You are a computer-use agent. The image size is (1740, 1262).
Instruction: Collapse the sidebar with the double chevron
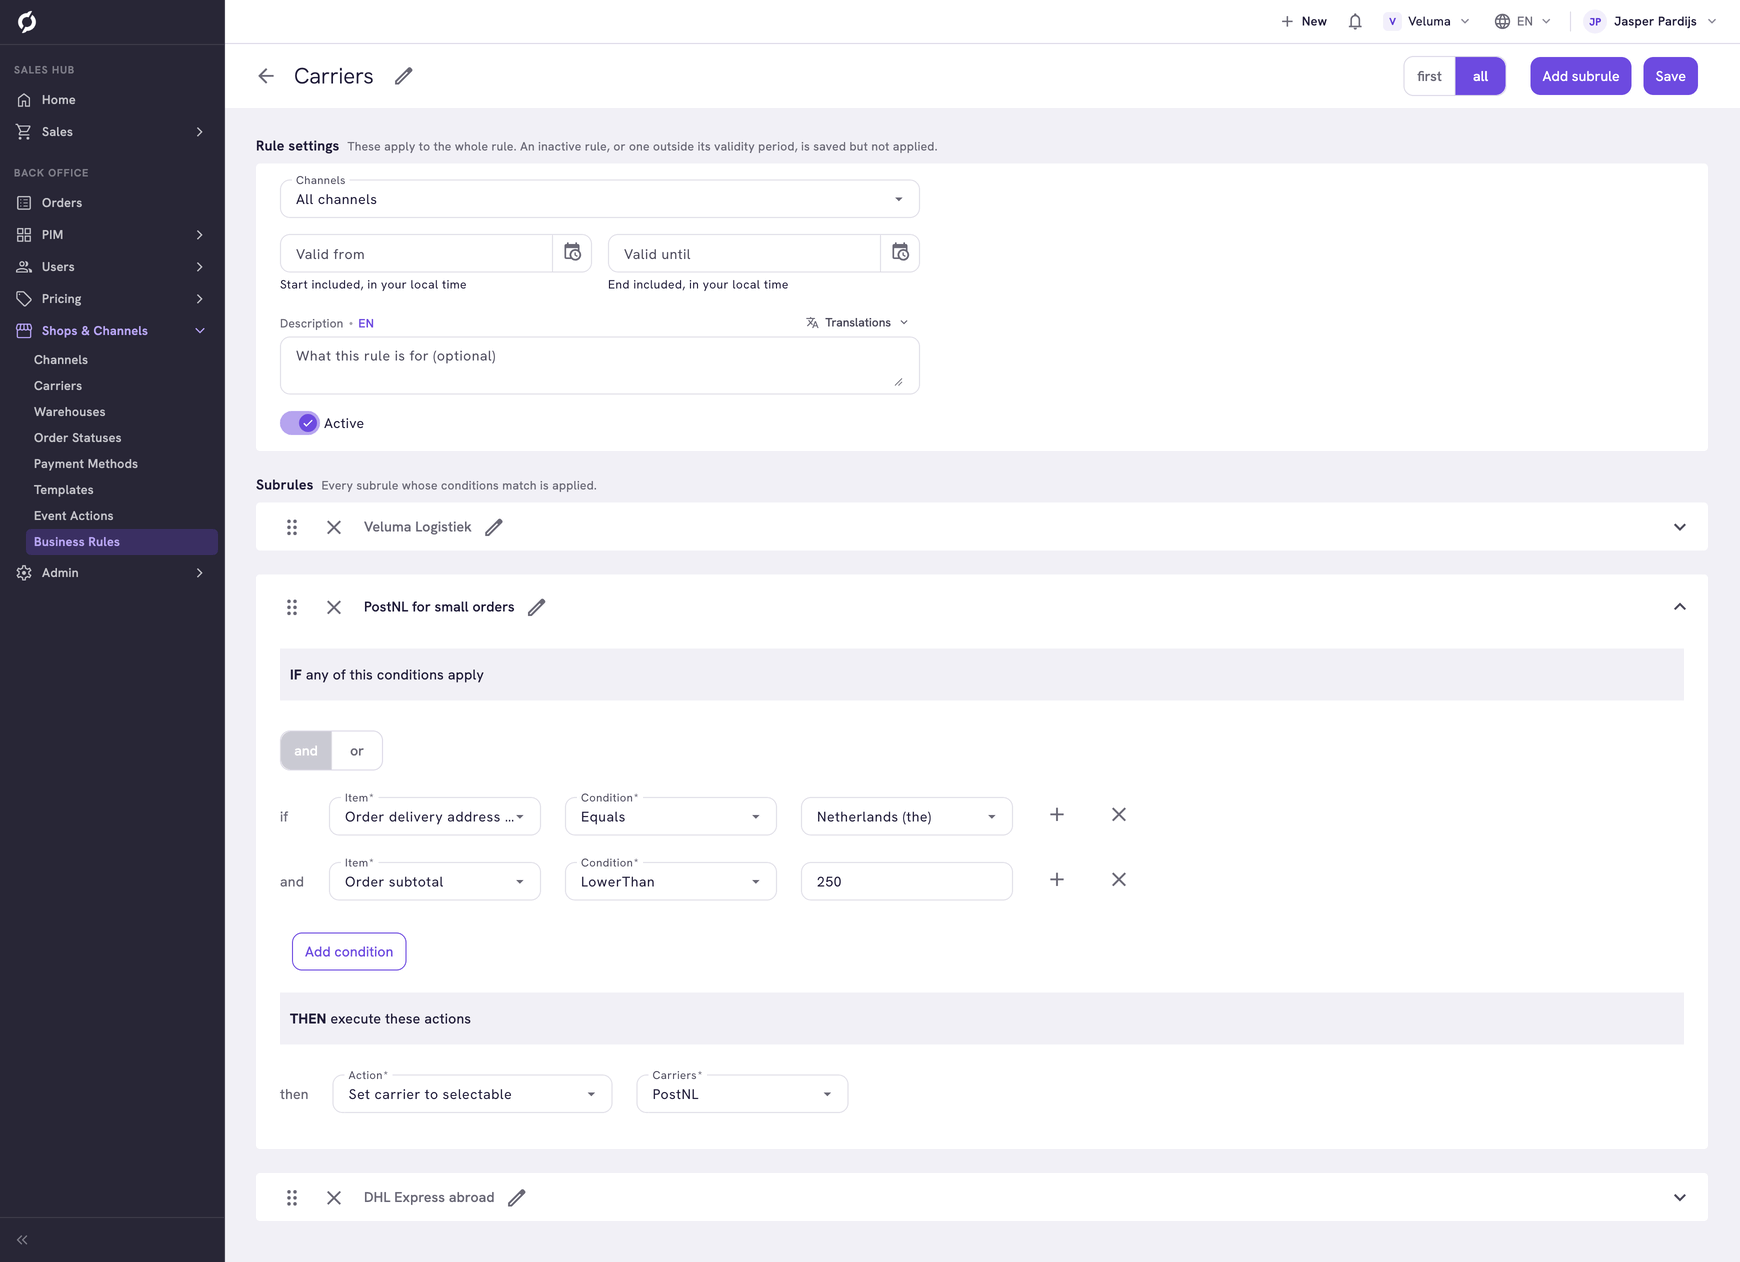(22, 1240)
